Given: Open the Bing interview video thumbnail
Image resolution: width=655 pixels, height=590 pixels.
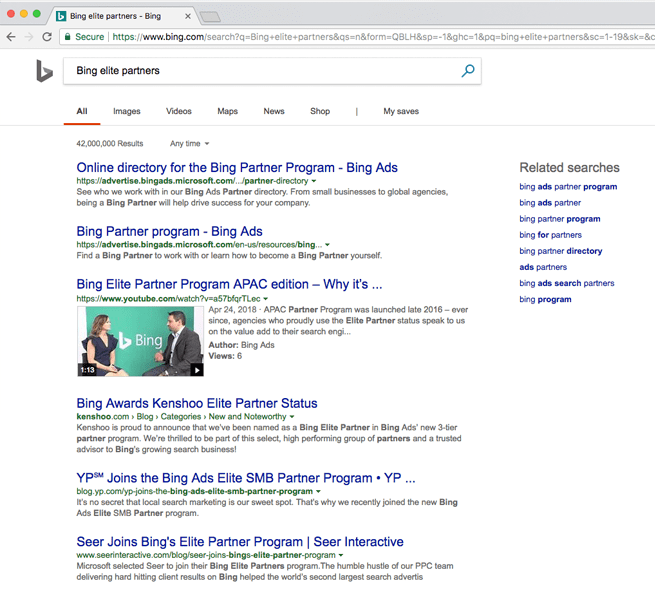Looking at the screenshot, I should (140, 341).
